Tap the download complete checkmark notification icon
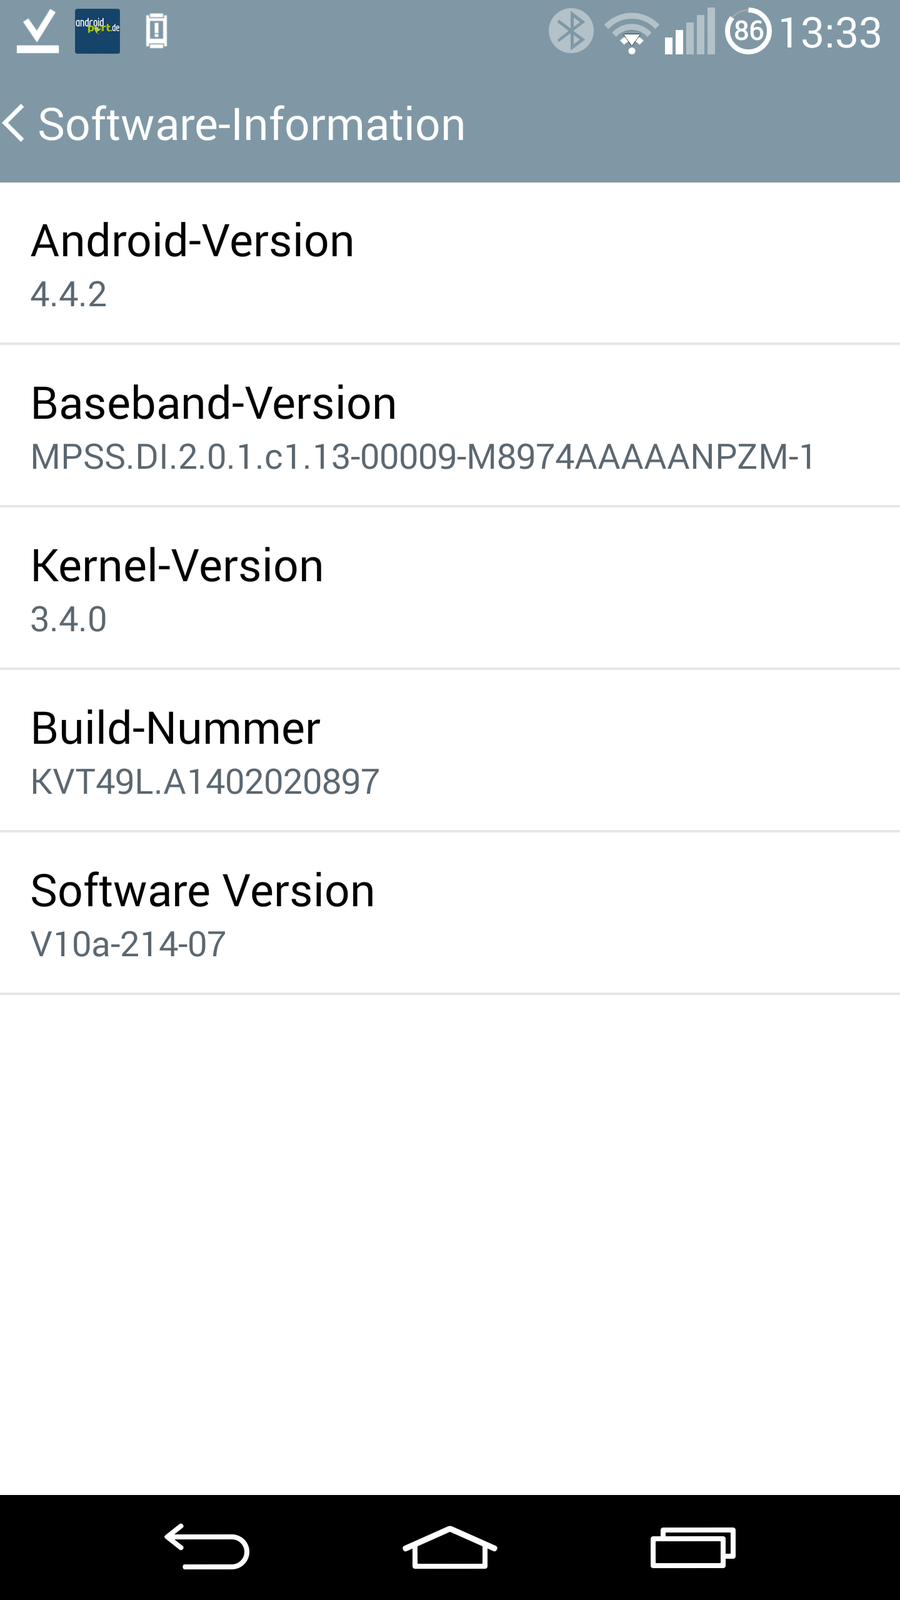 (x=38, y=32)
